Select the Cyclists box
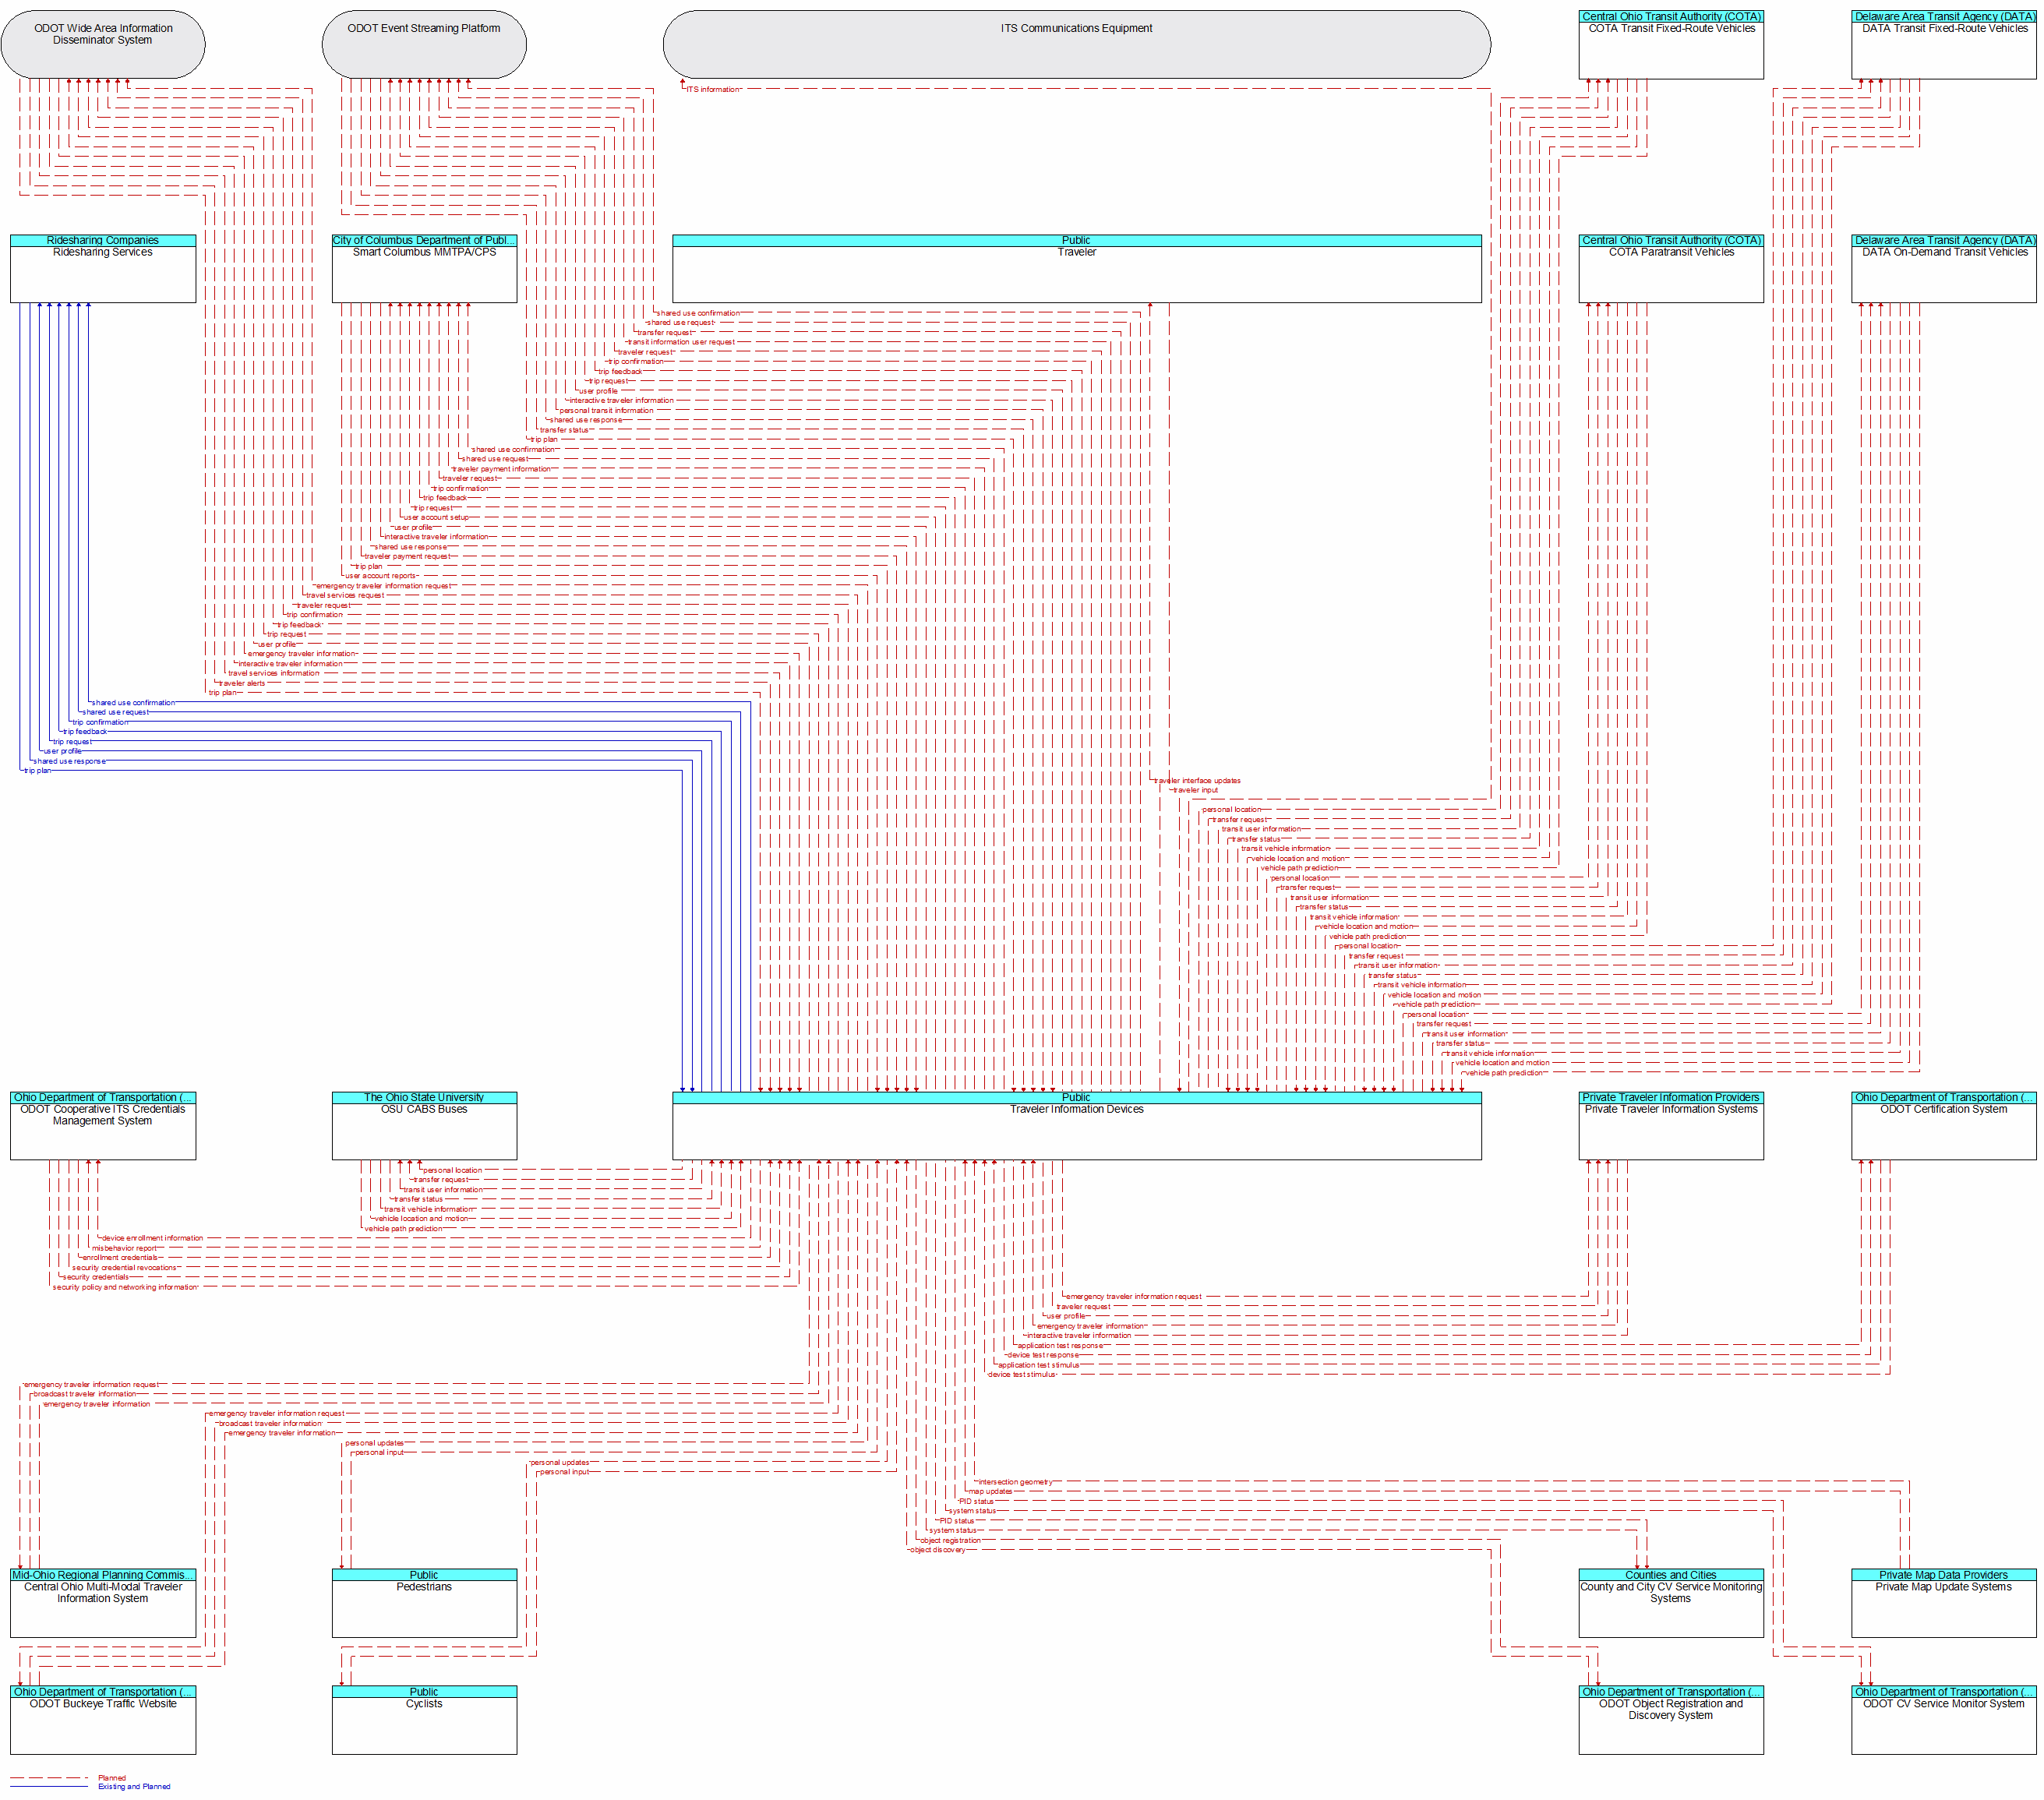The width and height of the screenshot is (2044, 1800). click(424, 1720)
